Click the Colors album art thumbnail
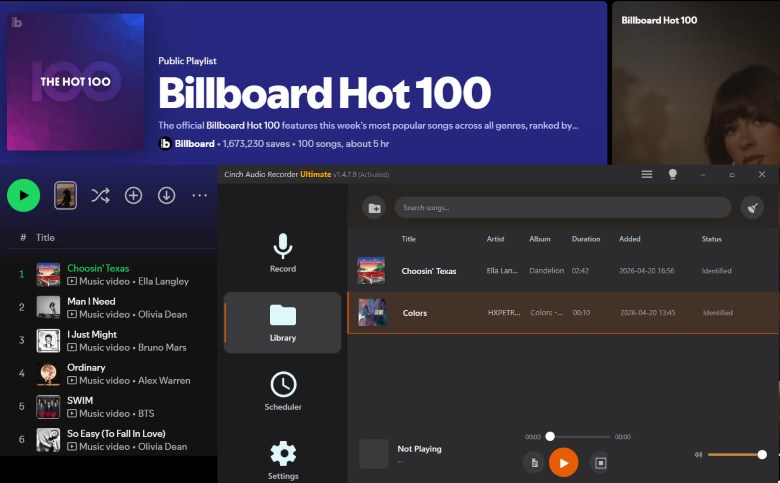The image size is (780, 483). tap(372, 312)
